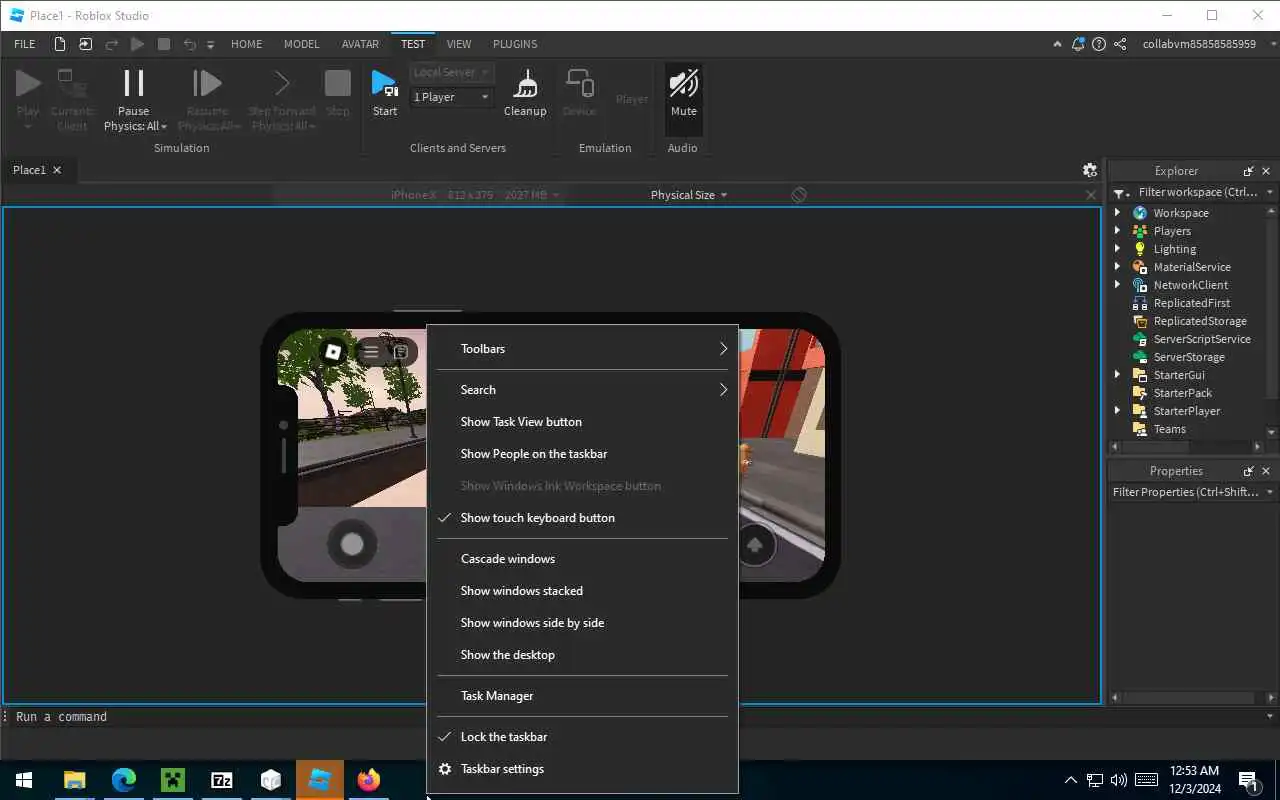1280x800 pixels.
Task: Open Microsoft Edge from the taskbar
Action: (x=124, y=780)
